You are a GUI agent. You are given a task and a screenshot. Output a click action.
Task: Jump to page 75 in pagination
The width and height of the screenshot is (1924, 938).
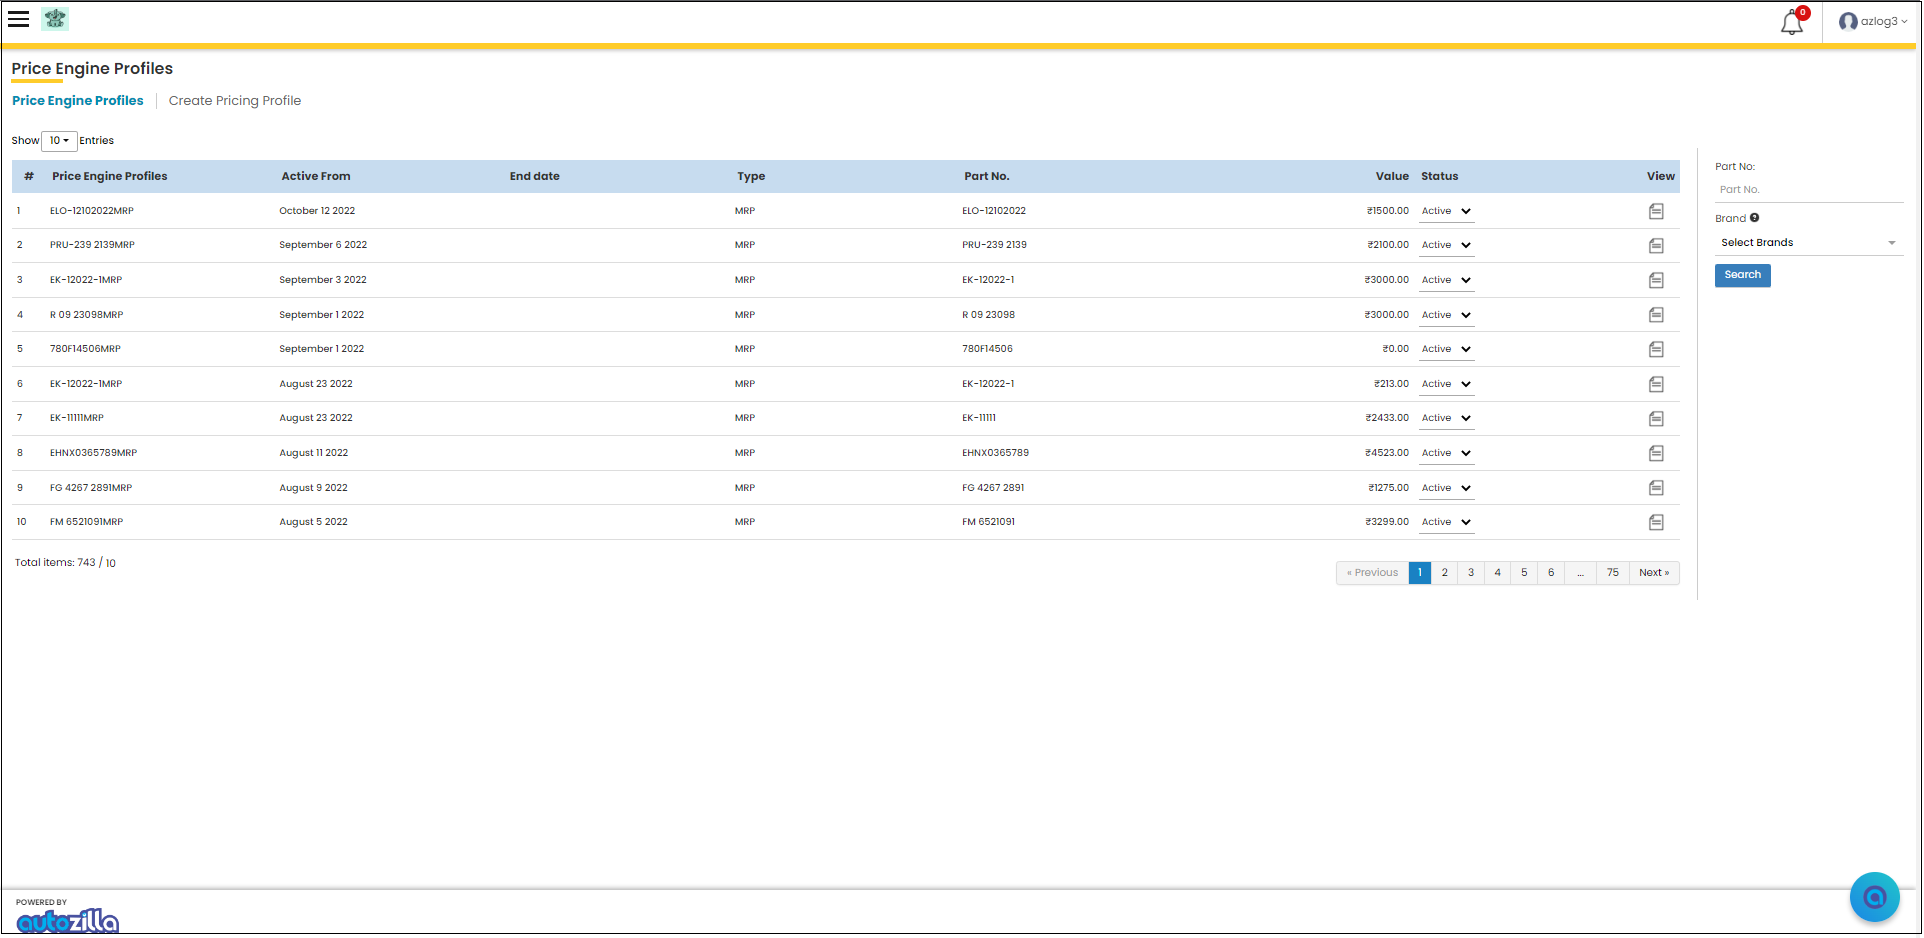click(1612, 573)
